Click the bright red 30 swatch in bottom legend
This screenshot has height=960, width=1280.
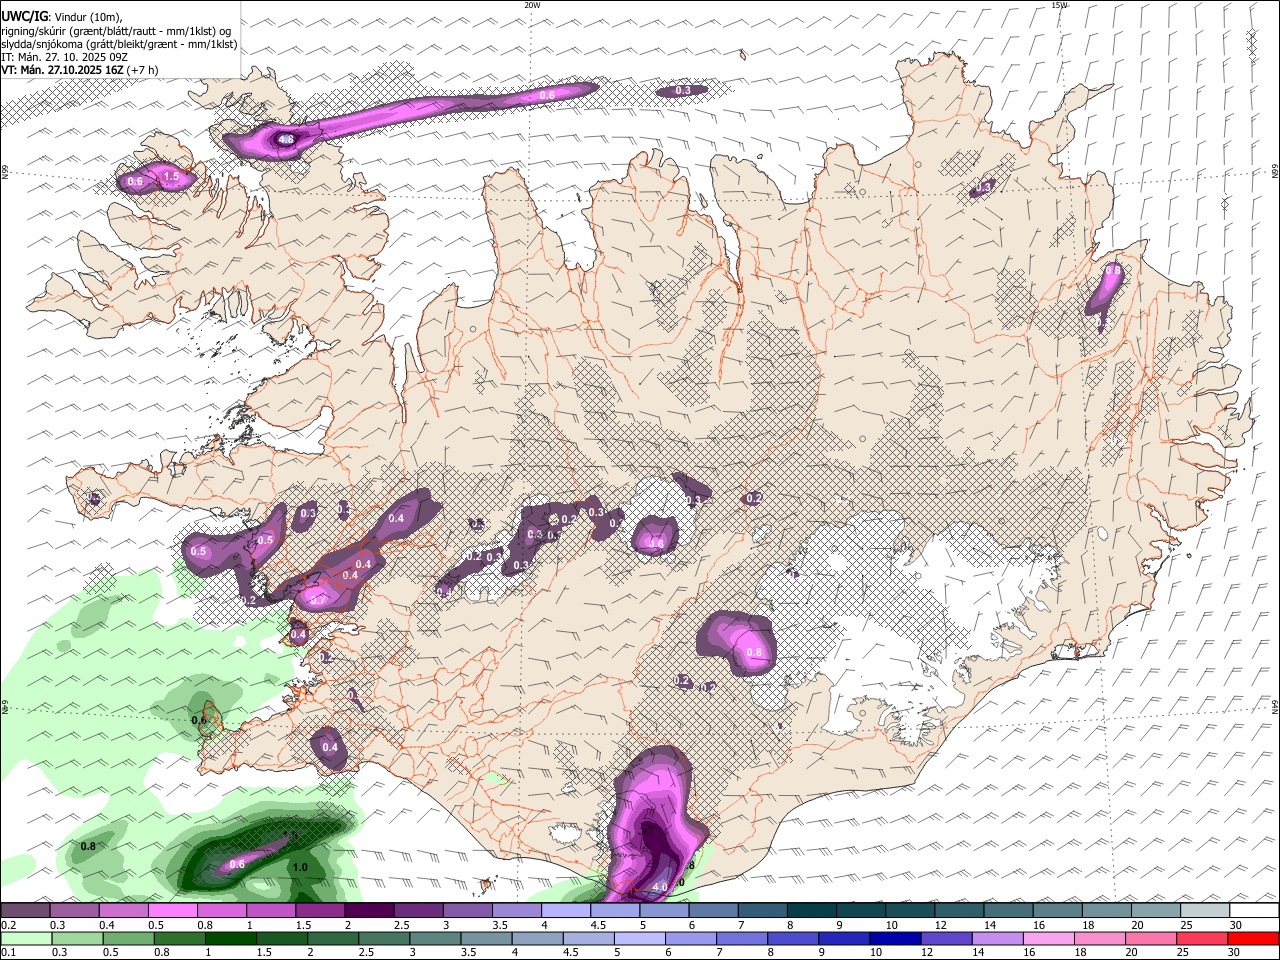click(x=1254, y=939)
